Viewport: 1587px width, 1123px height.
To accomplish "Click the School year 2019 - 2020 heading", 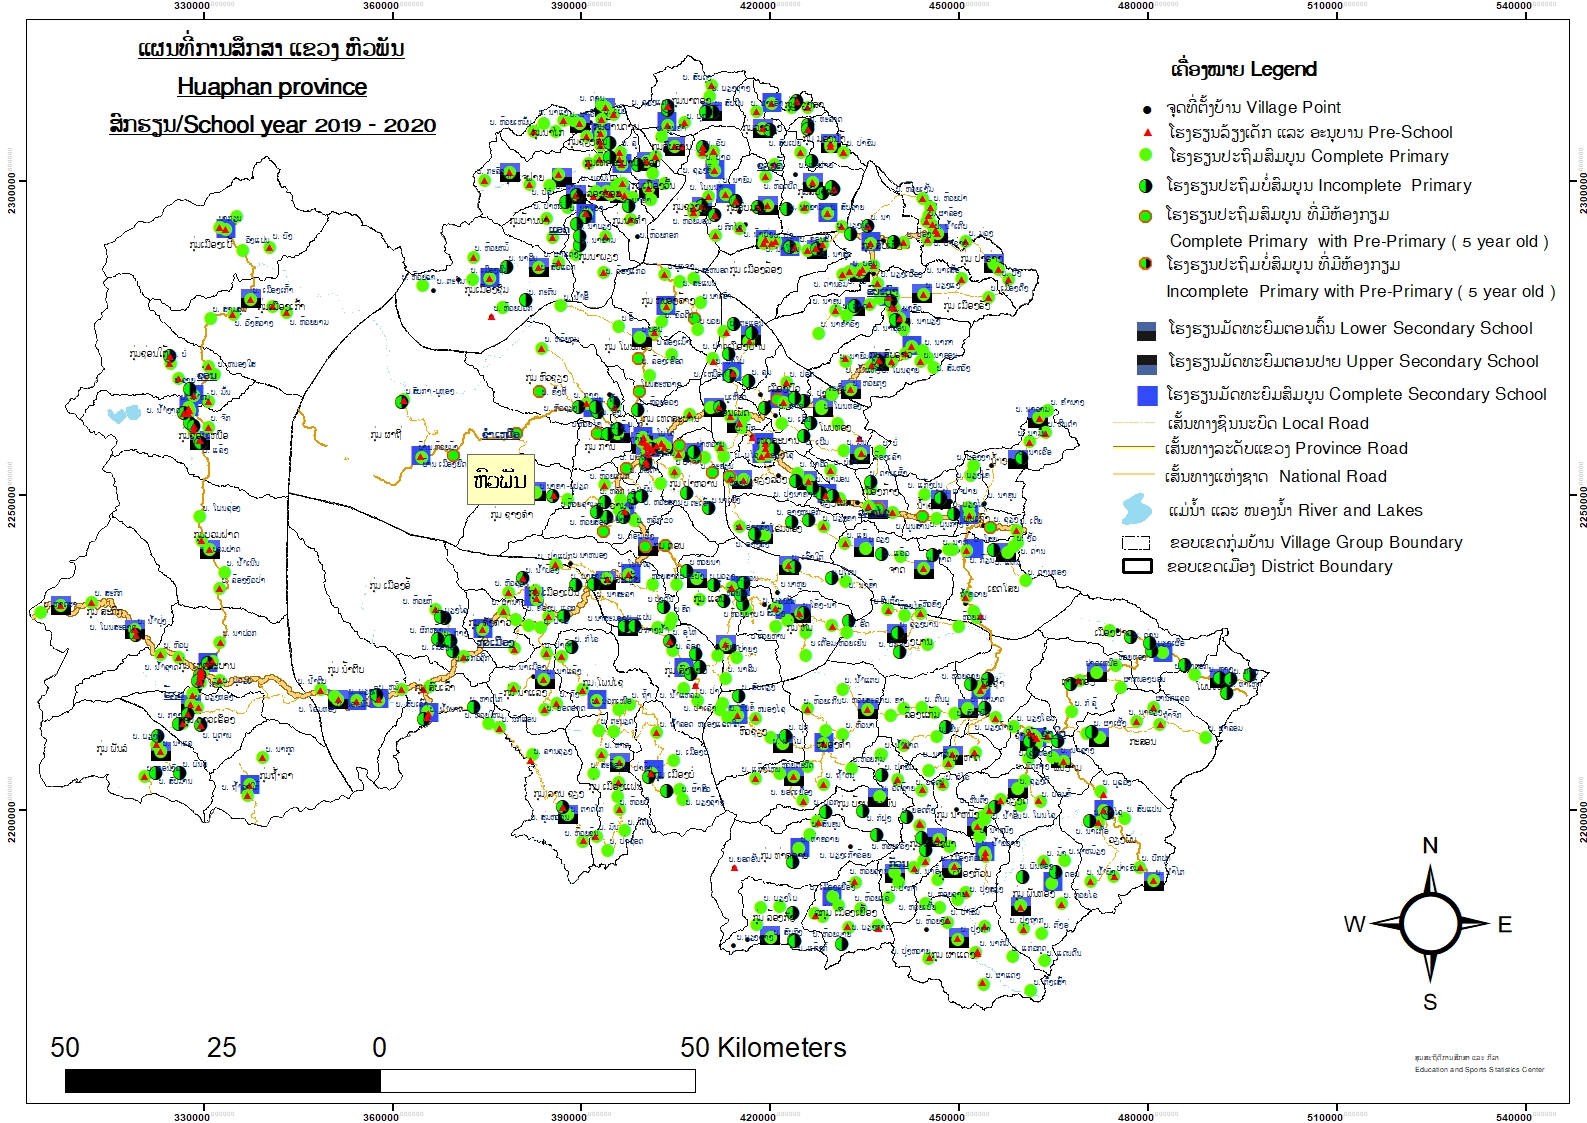I will (x=272, y=125).
